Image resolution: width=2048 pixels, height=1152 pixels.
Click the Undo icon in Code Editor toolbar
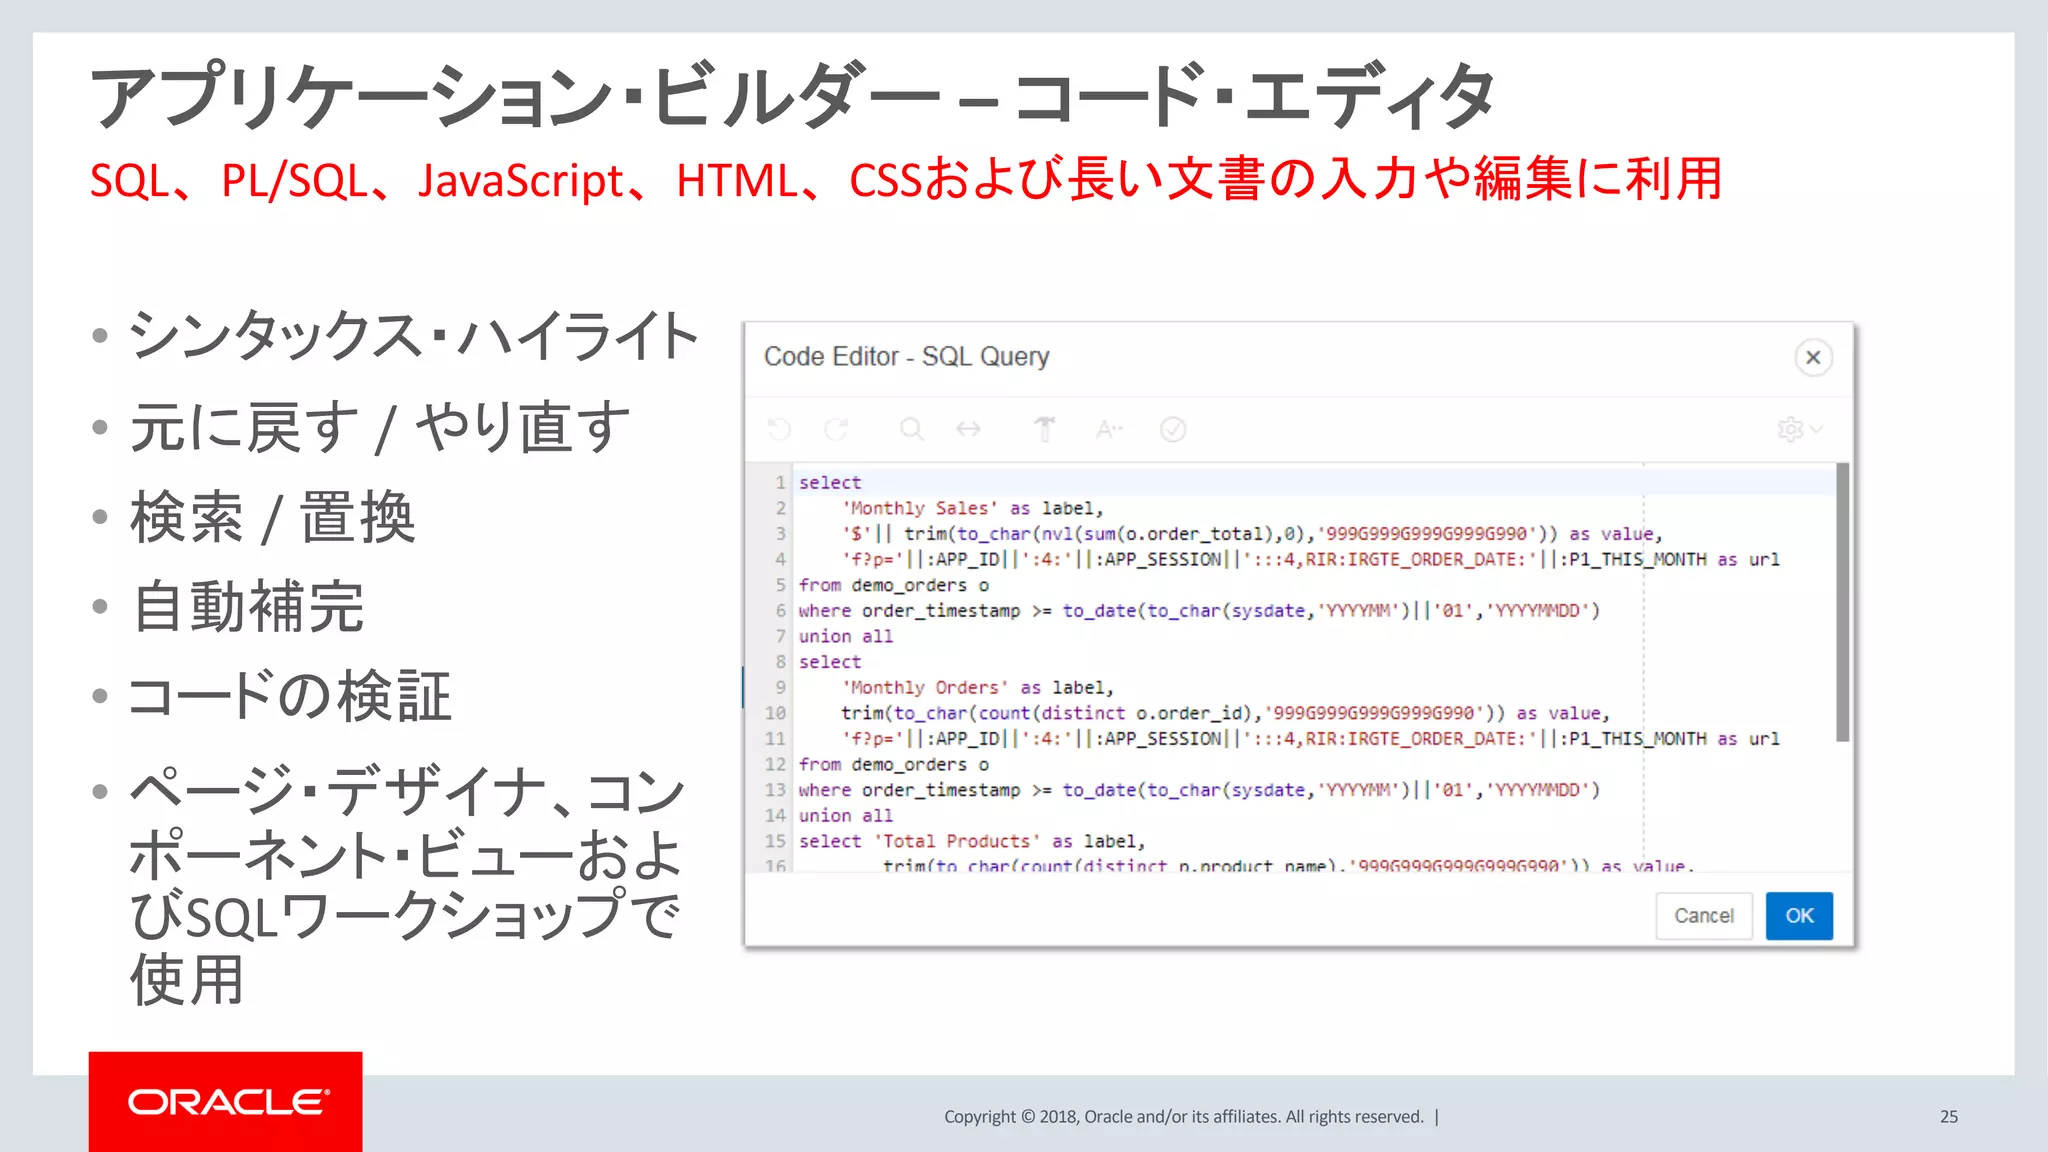[779, 429]
